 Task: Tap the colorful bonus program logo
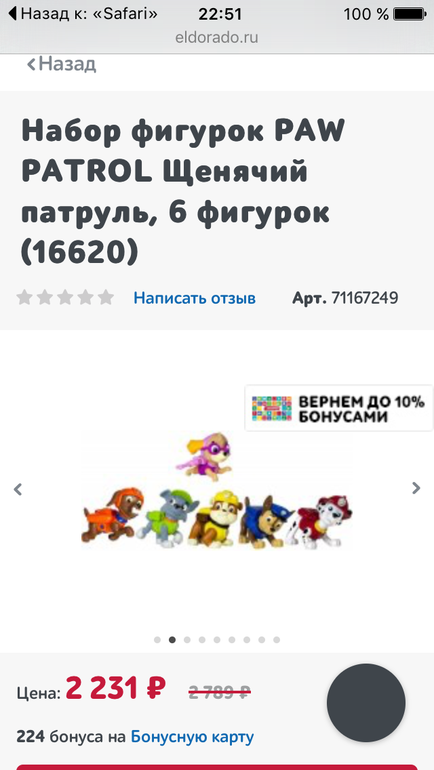(271, 409)
